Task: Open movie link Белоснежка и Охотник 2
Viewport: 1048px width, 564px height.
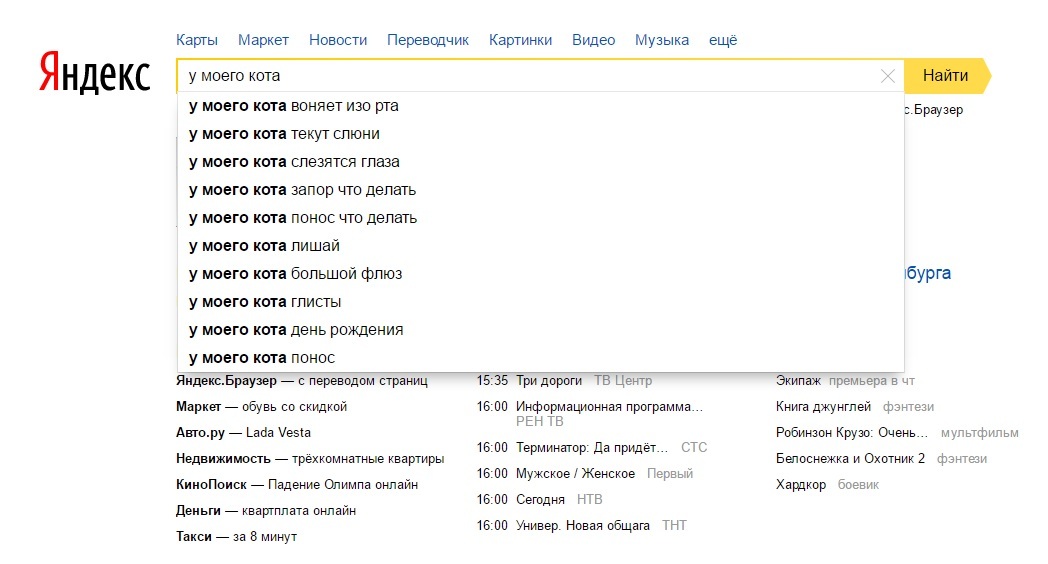Action: [x=850, y=459]
